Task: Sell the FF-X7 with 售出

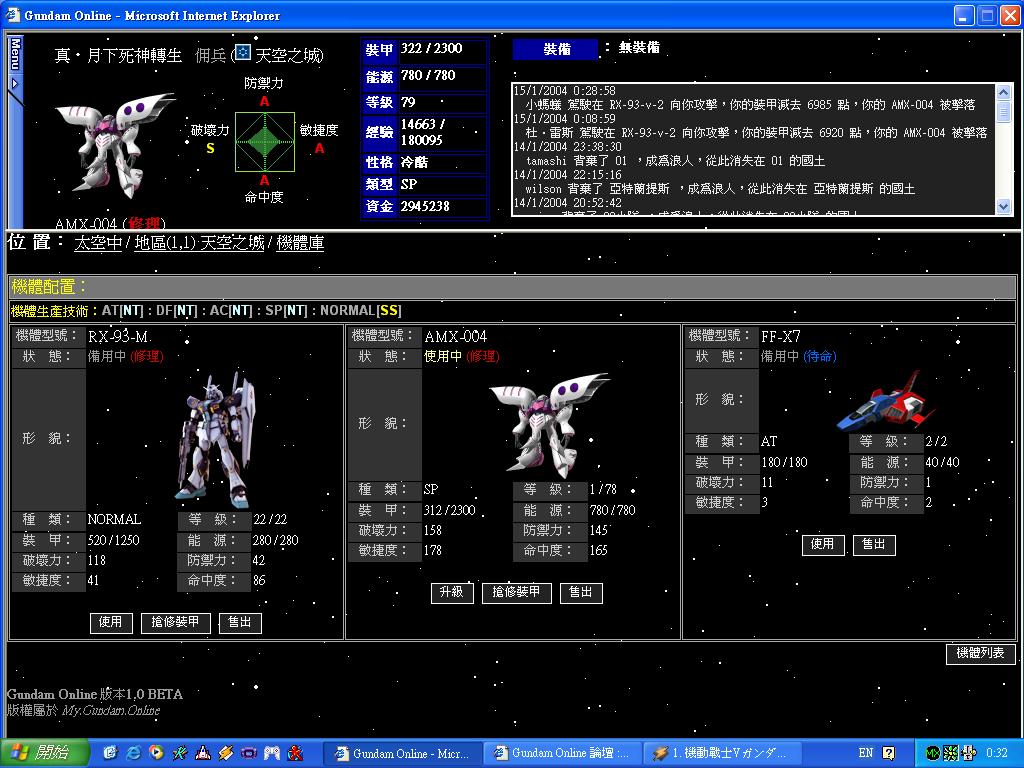Action: click(x=874, y=545)
